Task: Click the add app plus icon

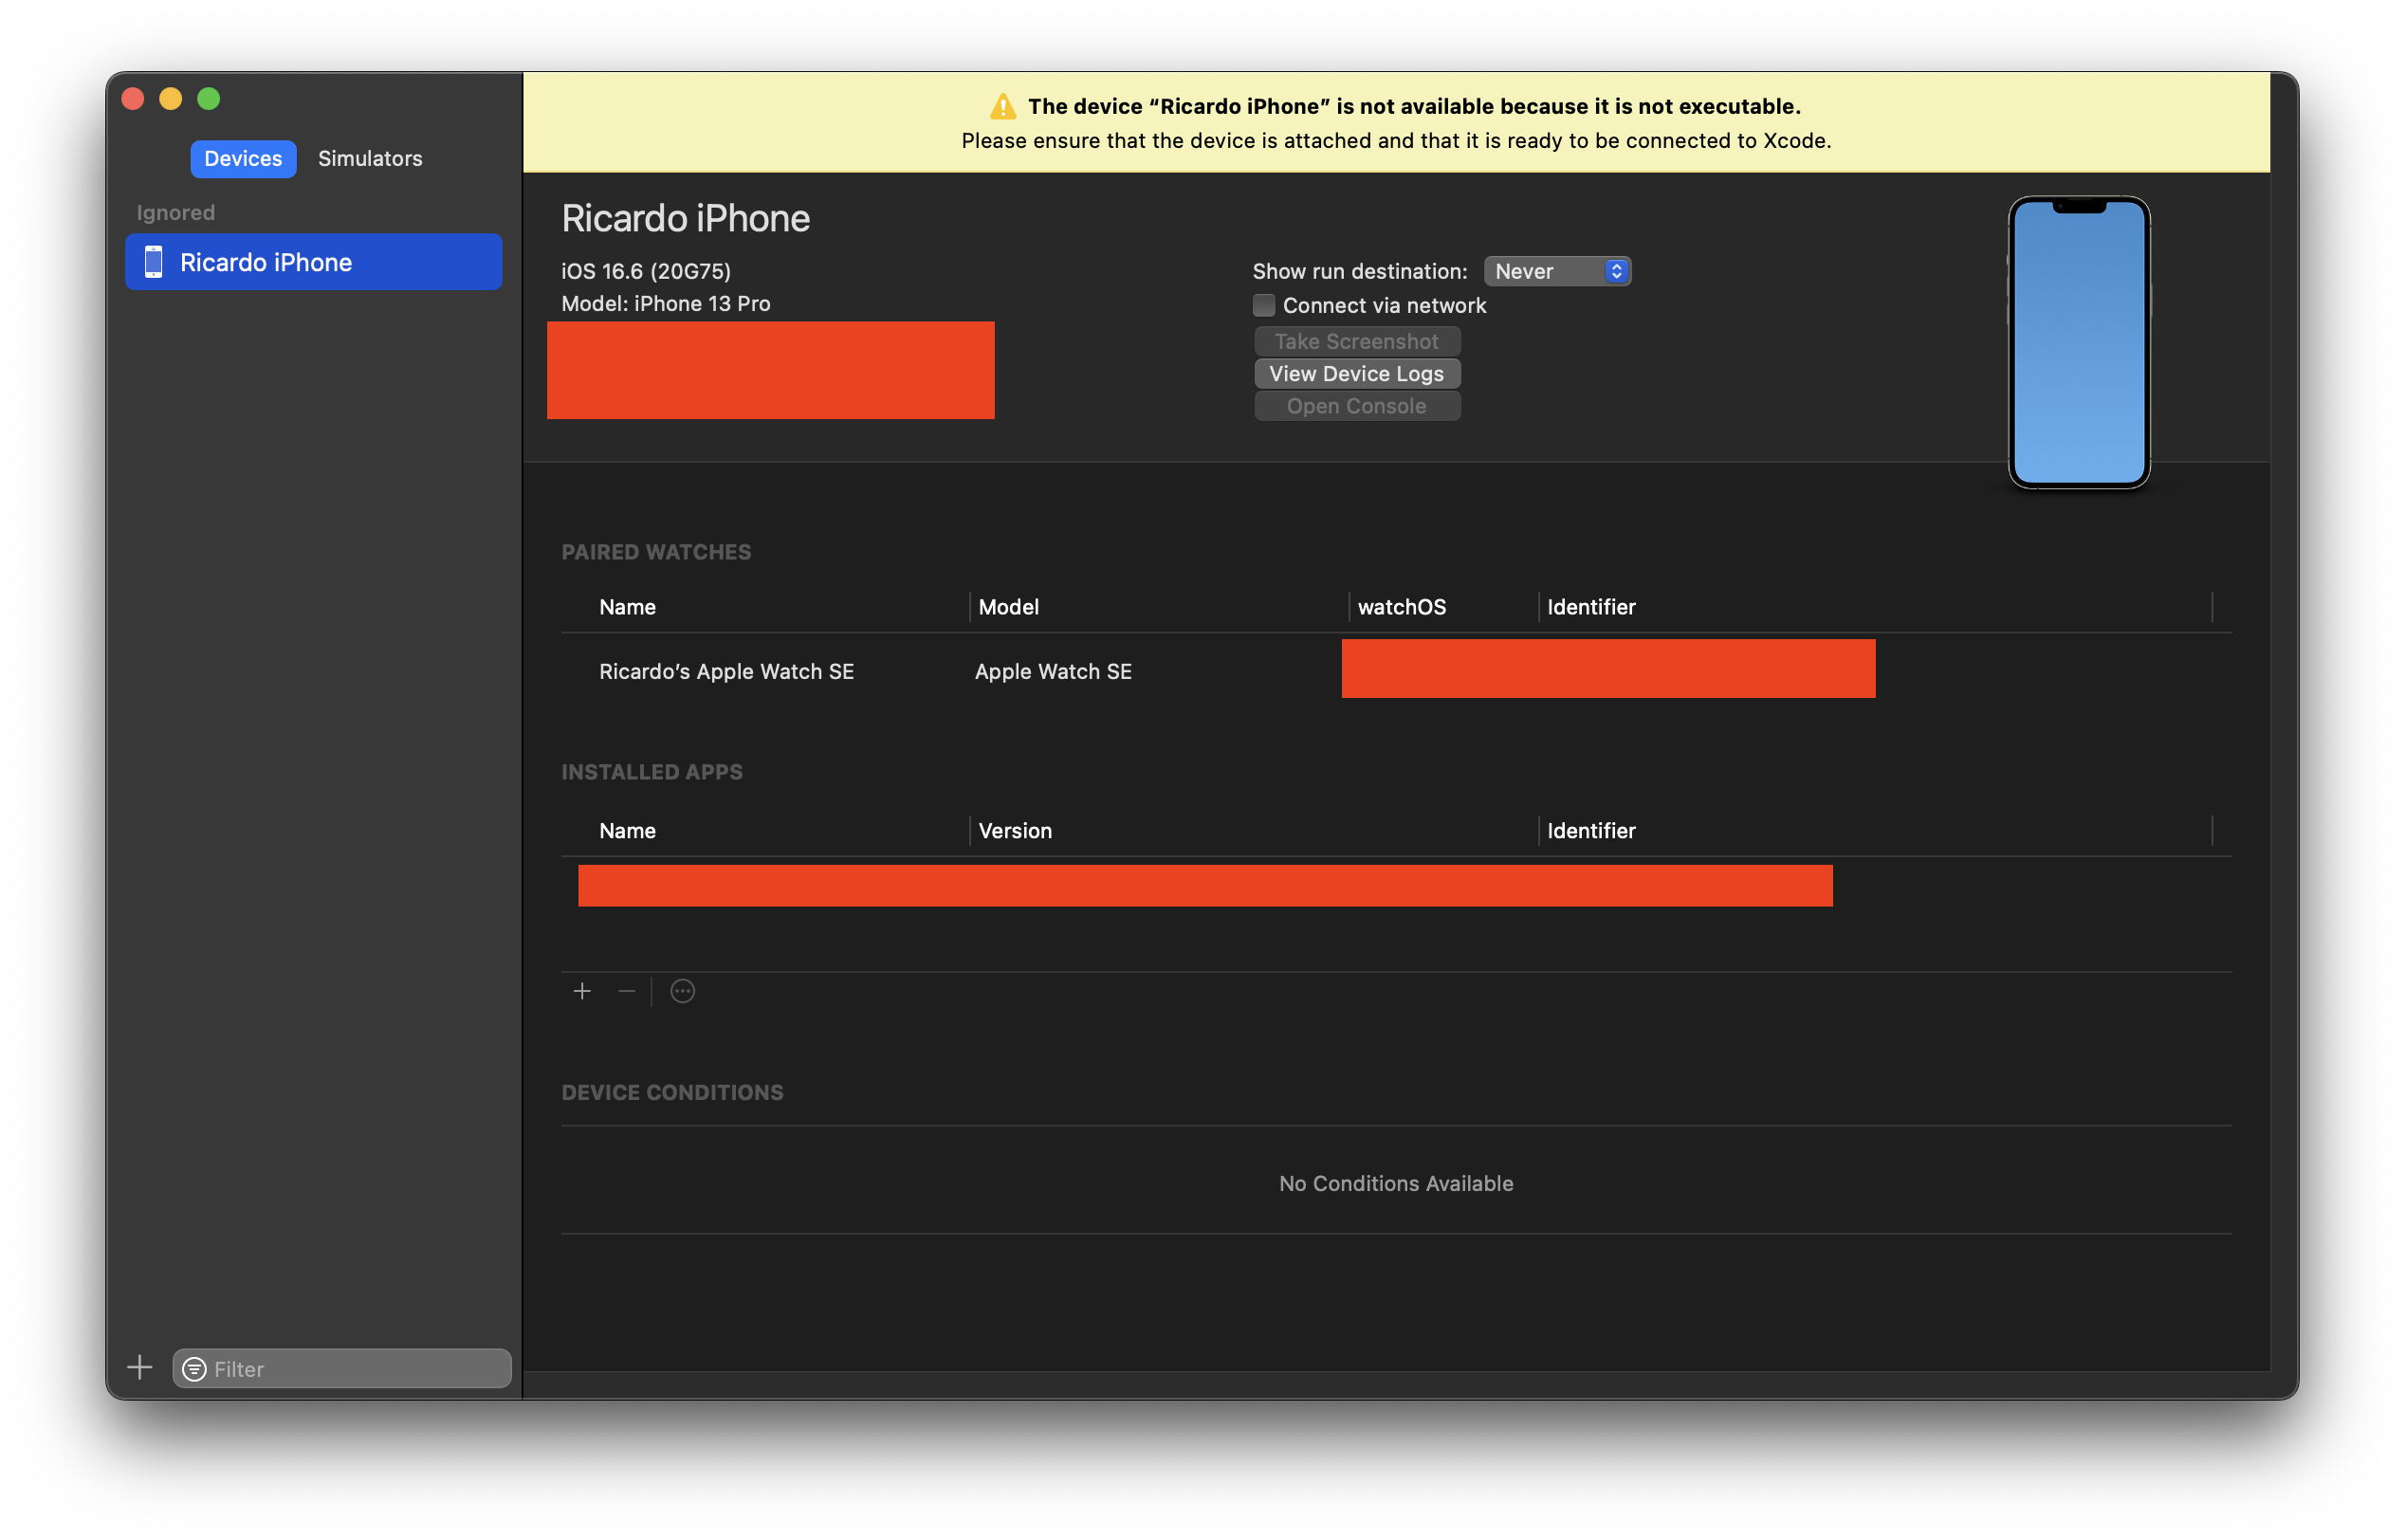Action: click(582, 991)
